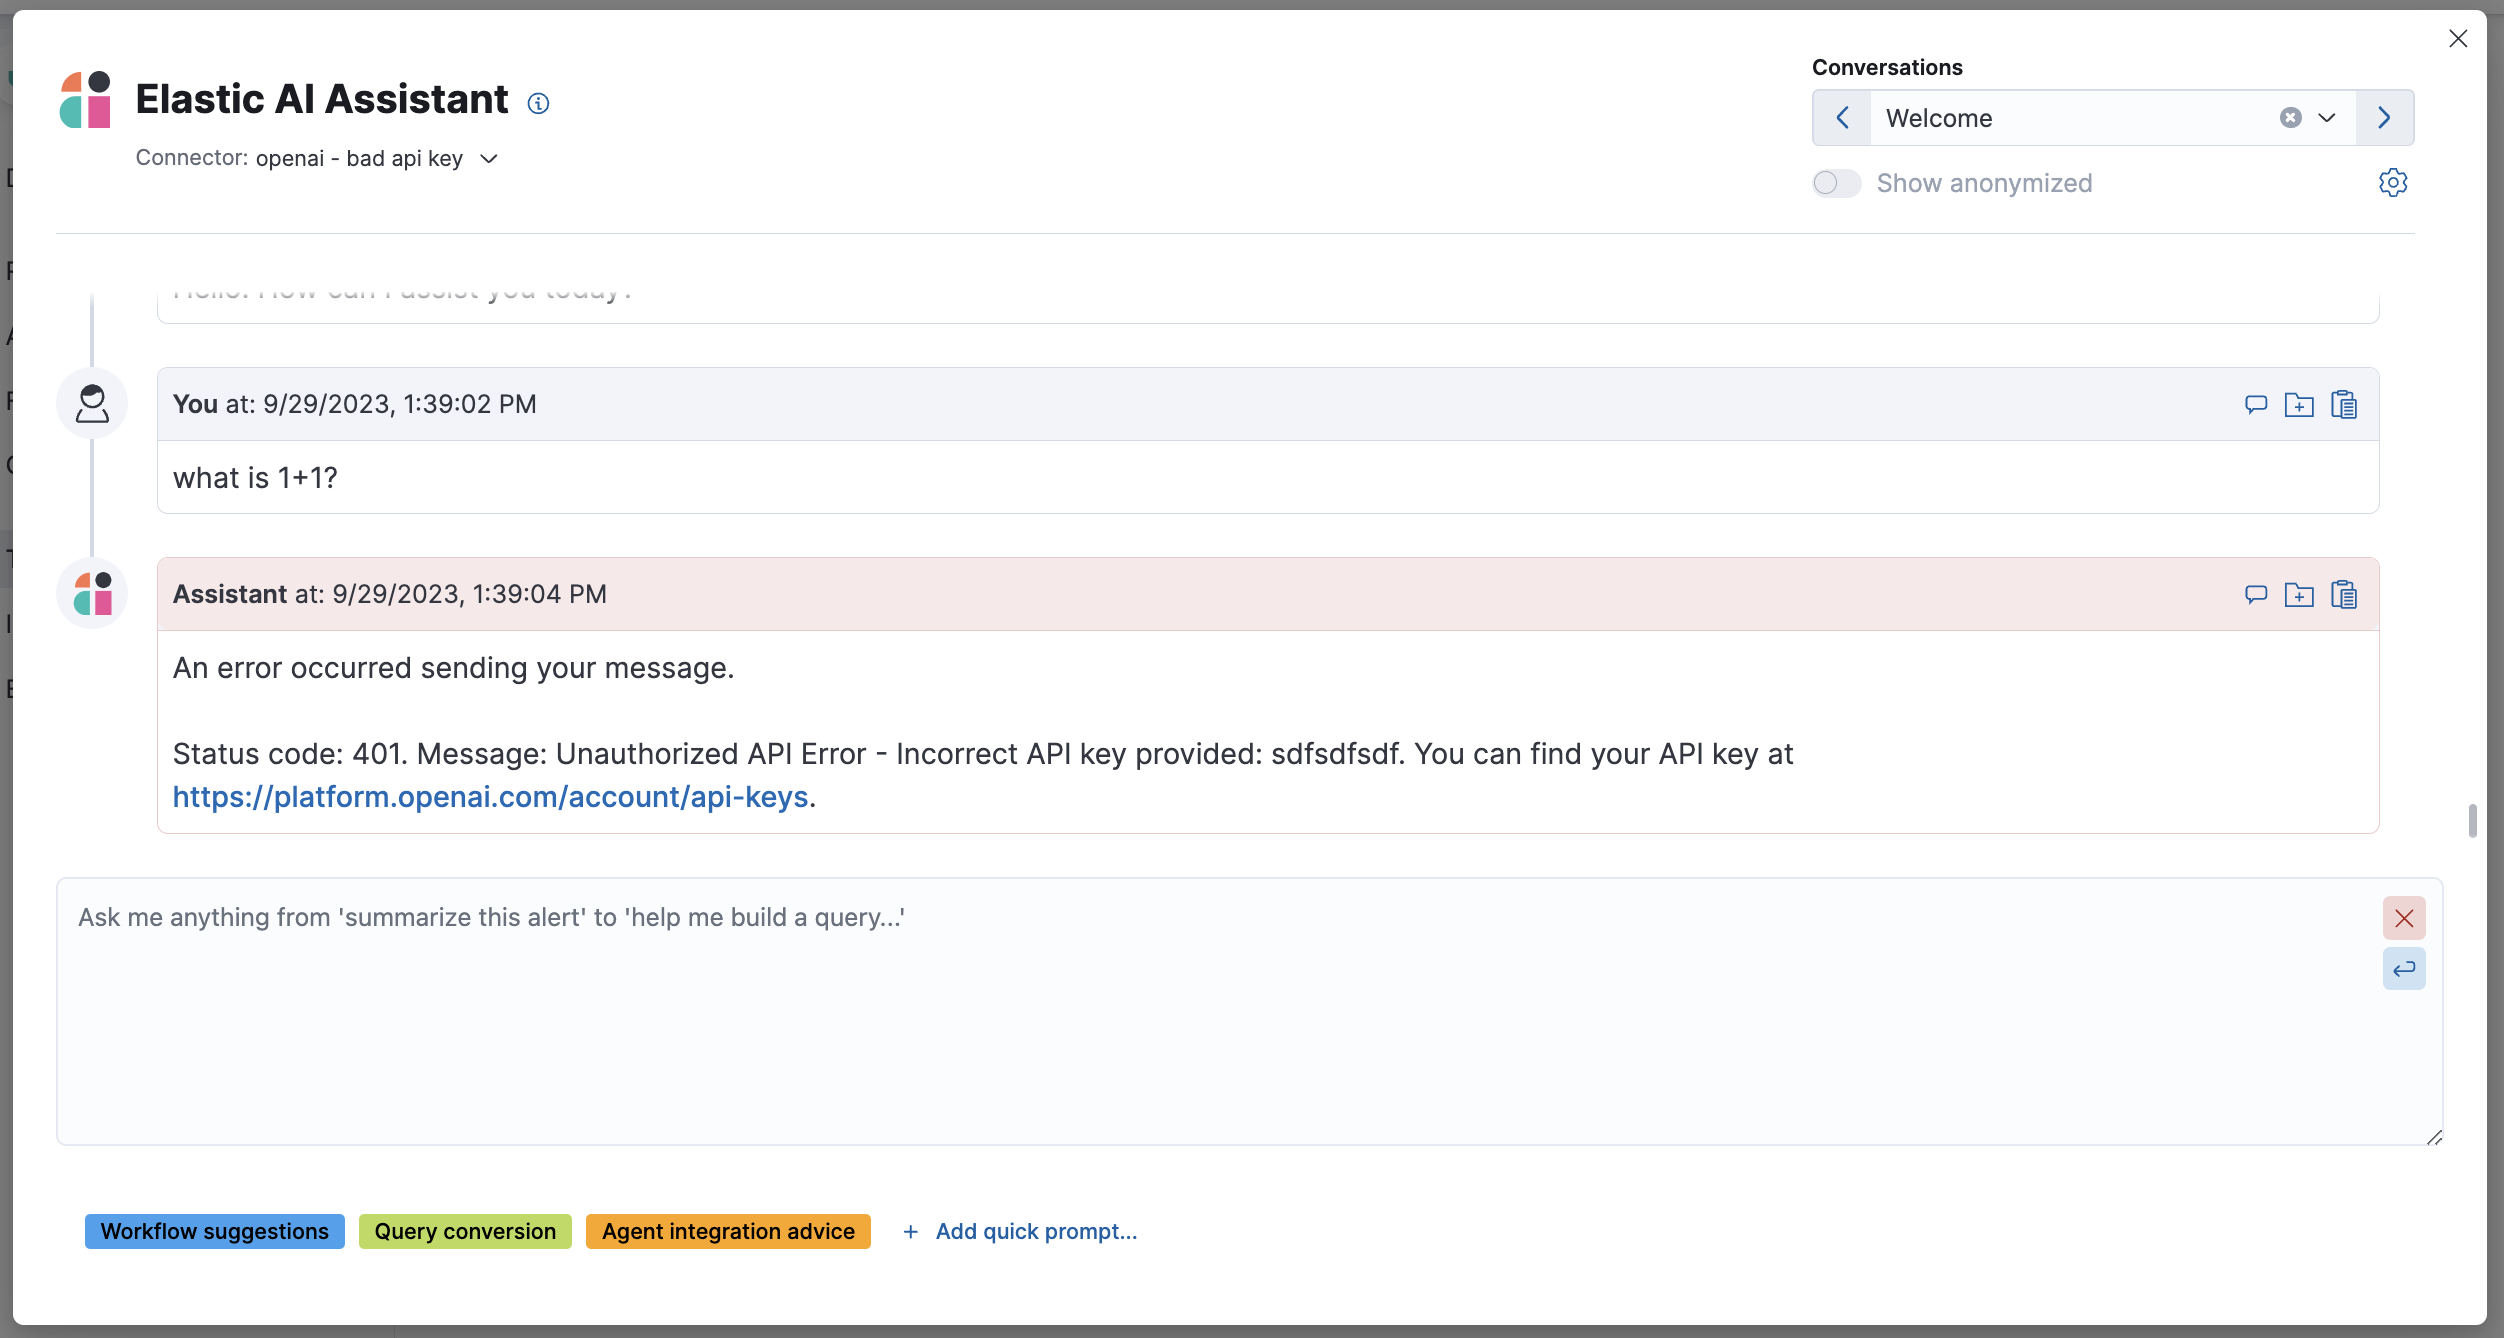
Task: Add the user message to a case
Action: [x=2300, y=404]
